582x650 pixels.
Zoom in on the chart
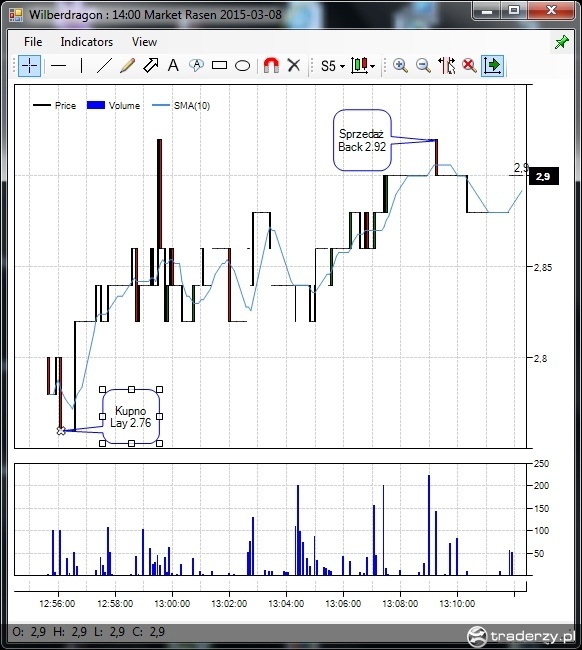(x=400, y=65)
